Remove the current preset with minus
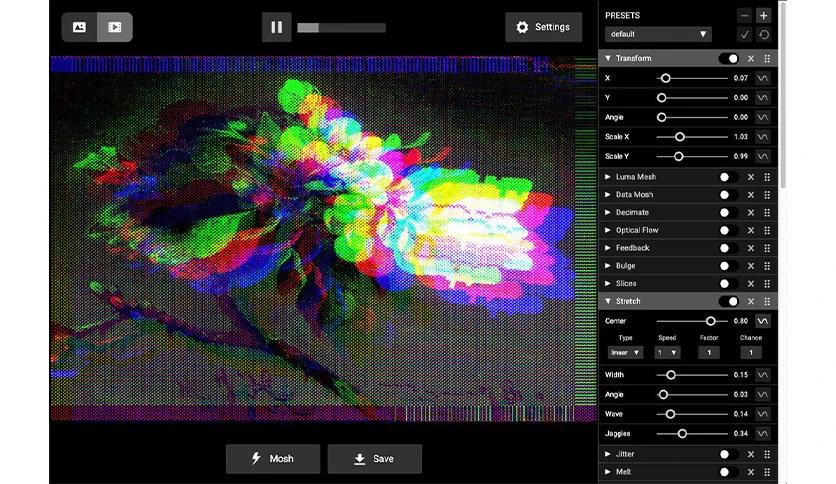 [745, 15]
